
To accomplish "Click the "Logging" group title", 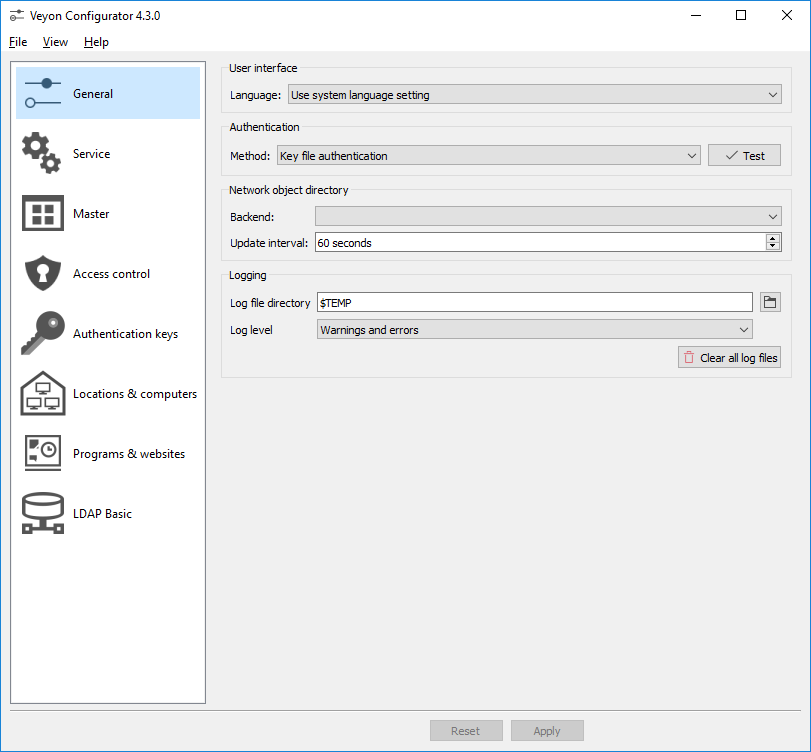I will 248,275.
